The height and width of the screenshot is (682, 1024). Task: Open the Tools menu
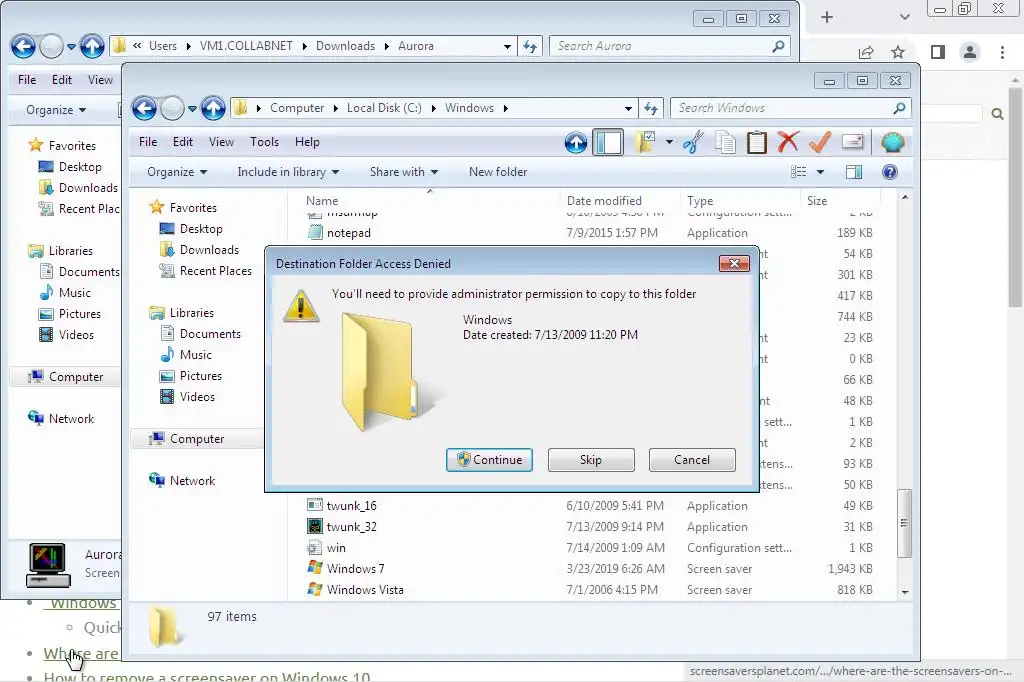(x=264, y=142)
